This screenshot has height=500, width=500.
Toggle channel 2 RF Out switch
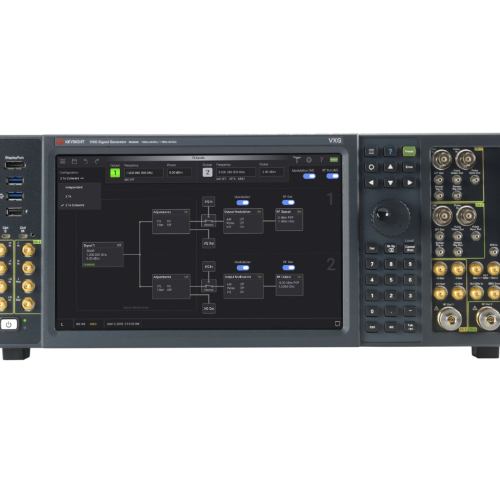coord(288,267)
